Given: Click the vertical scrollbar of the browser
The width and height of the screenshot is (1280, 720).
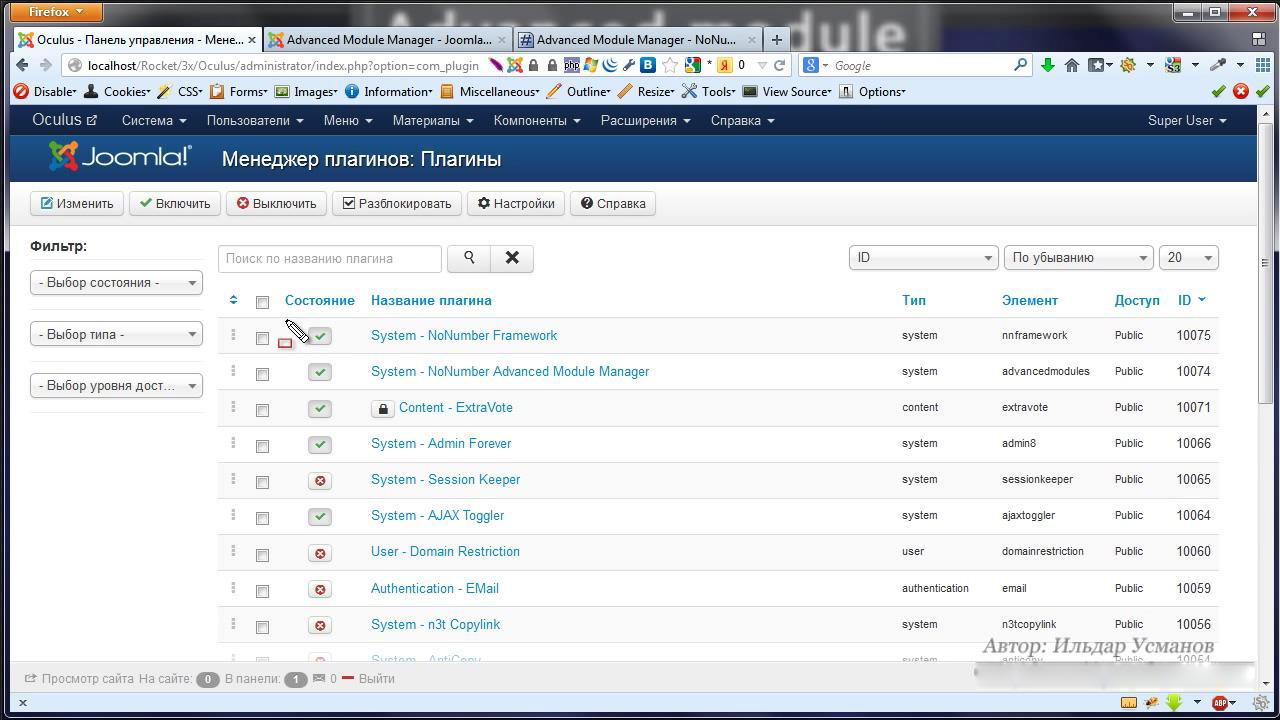Looking at the screenshot, I should (x=1265, y=263).
